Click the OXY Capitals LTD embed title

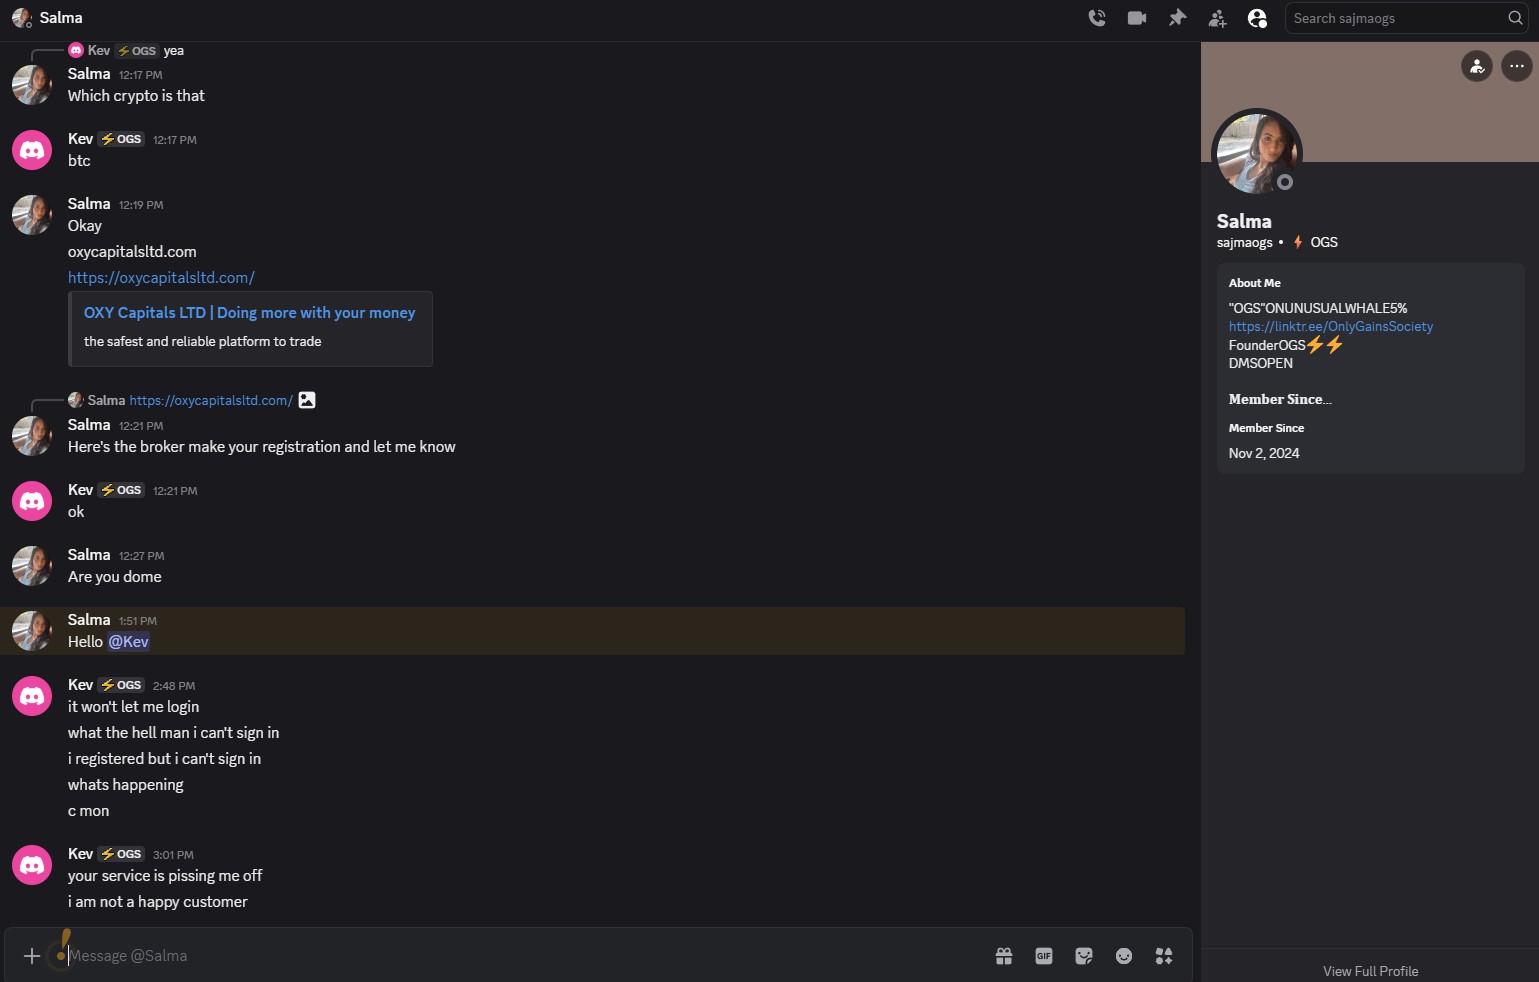tap(249, 313)
